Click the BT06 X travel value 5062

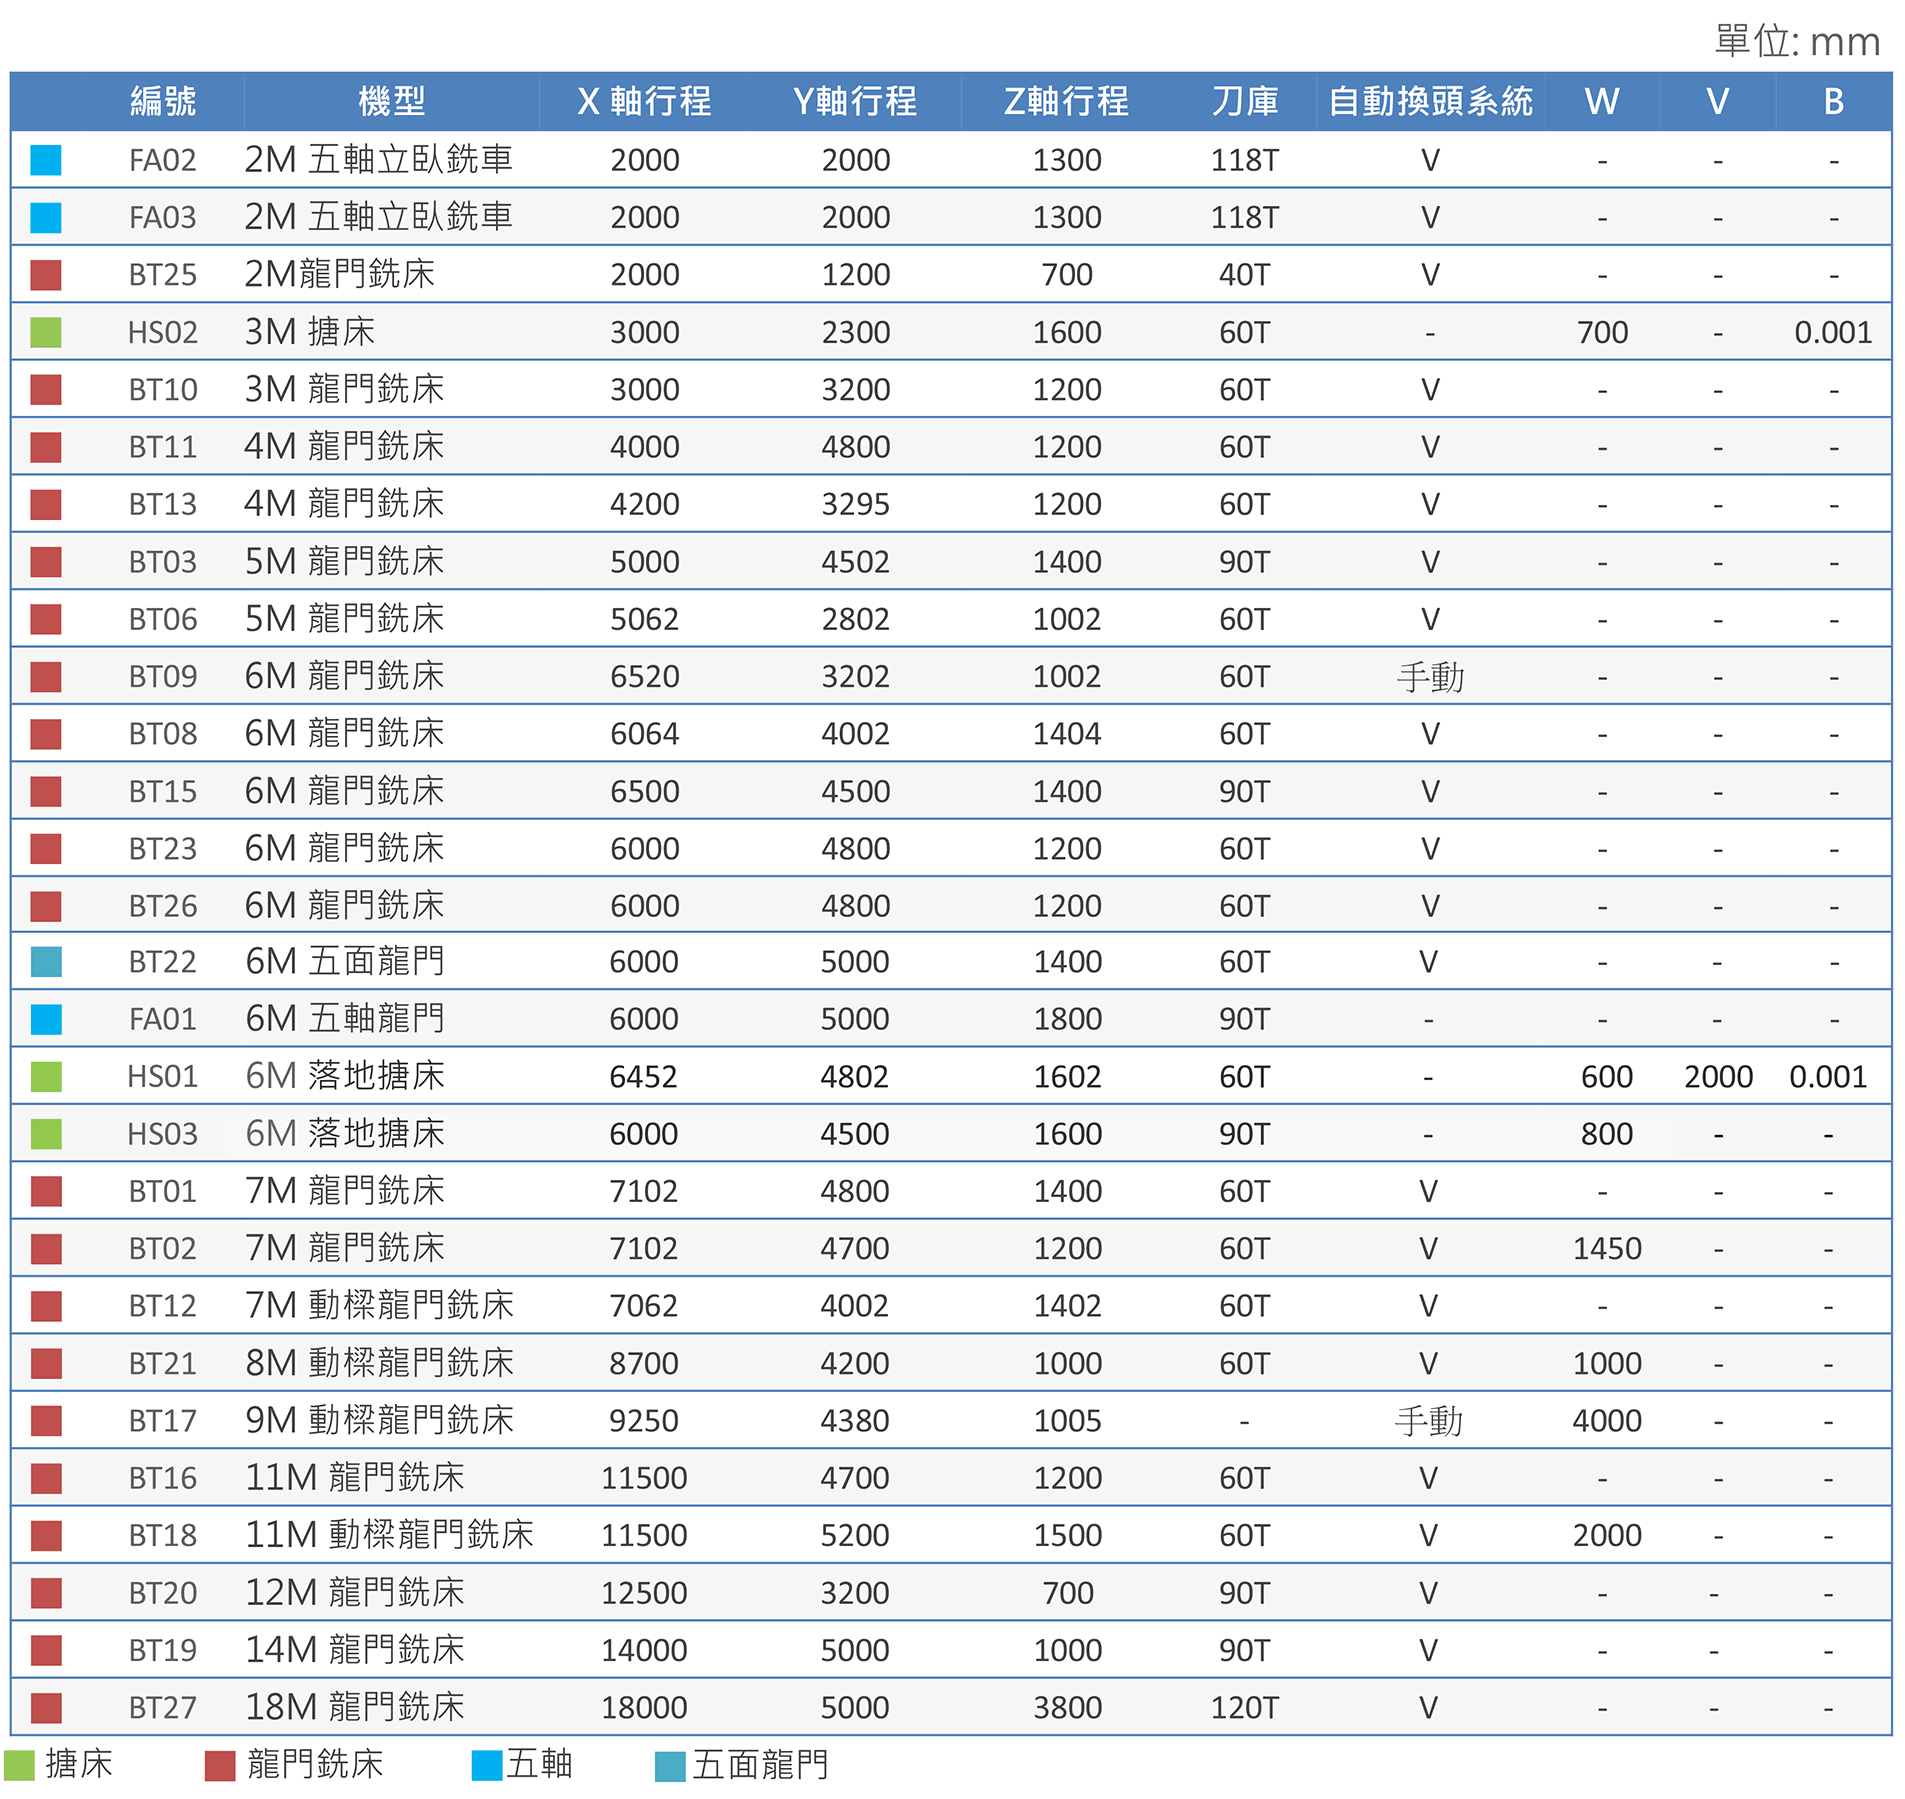pos(644,619)
